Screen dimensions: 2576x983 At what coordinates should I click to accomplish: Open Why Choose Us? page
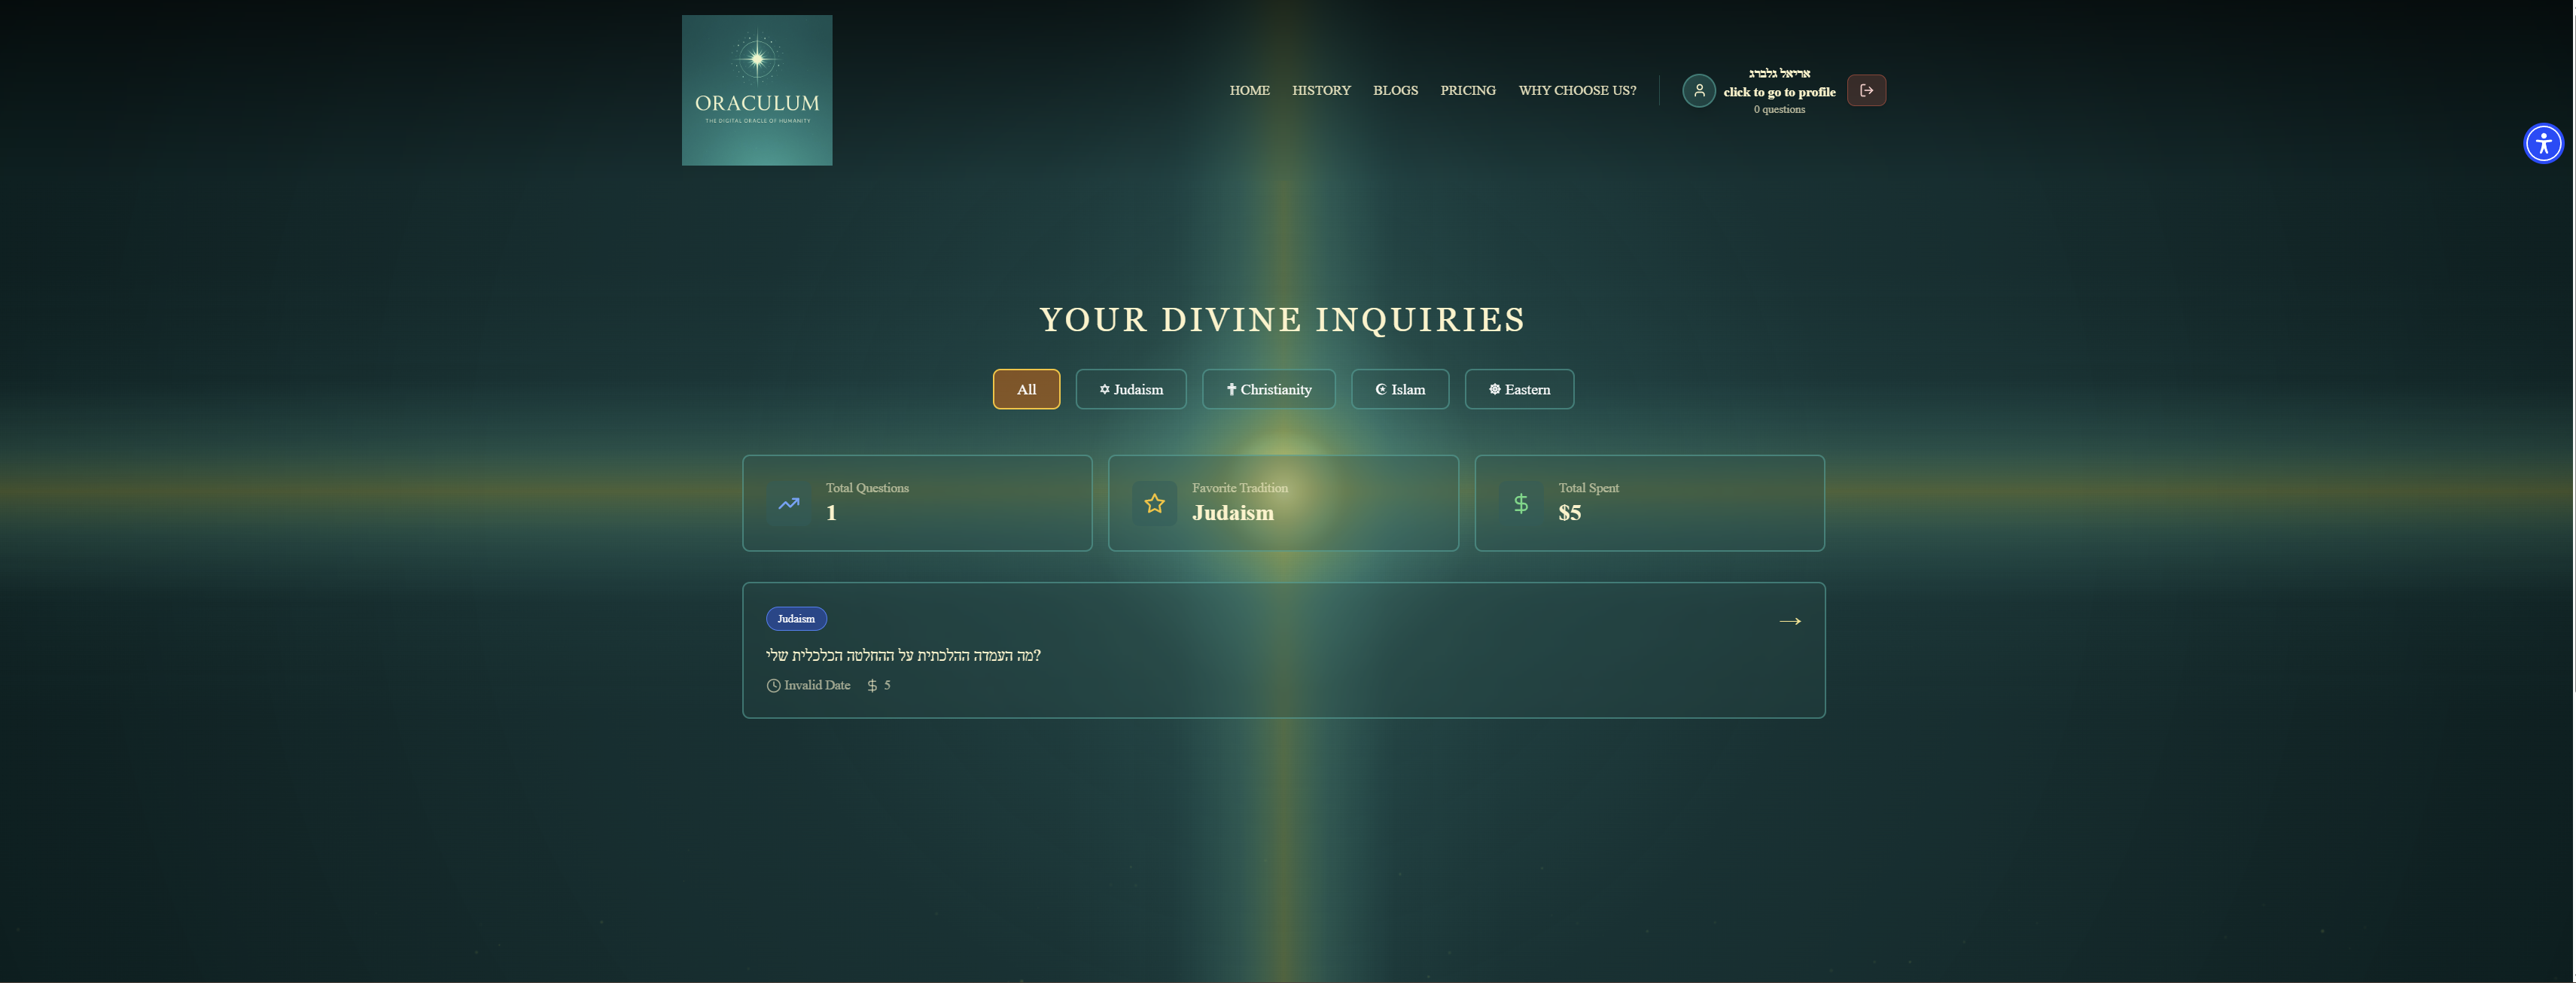click(x=1576, y=90)
